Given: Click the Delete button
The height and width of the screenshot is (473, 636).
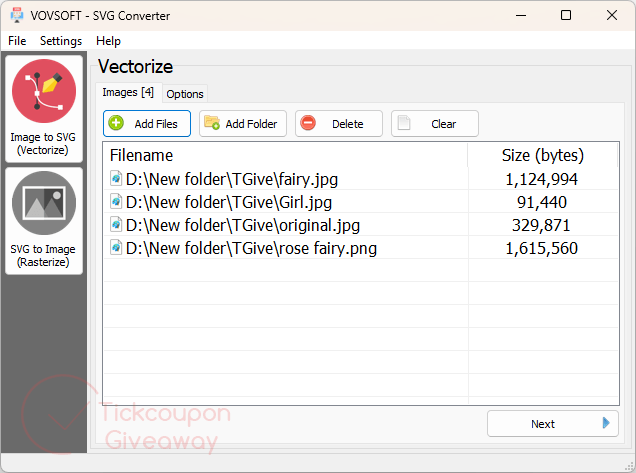Looking at the screenshot, I should (x=339, y=124).
